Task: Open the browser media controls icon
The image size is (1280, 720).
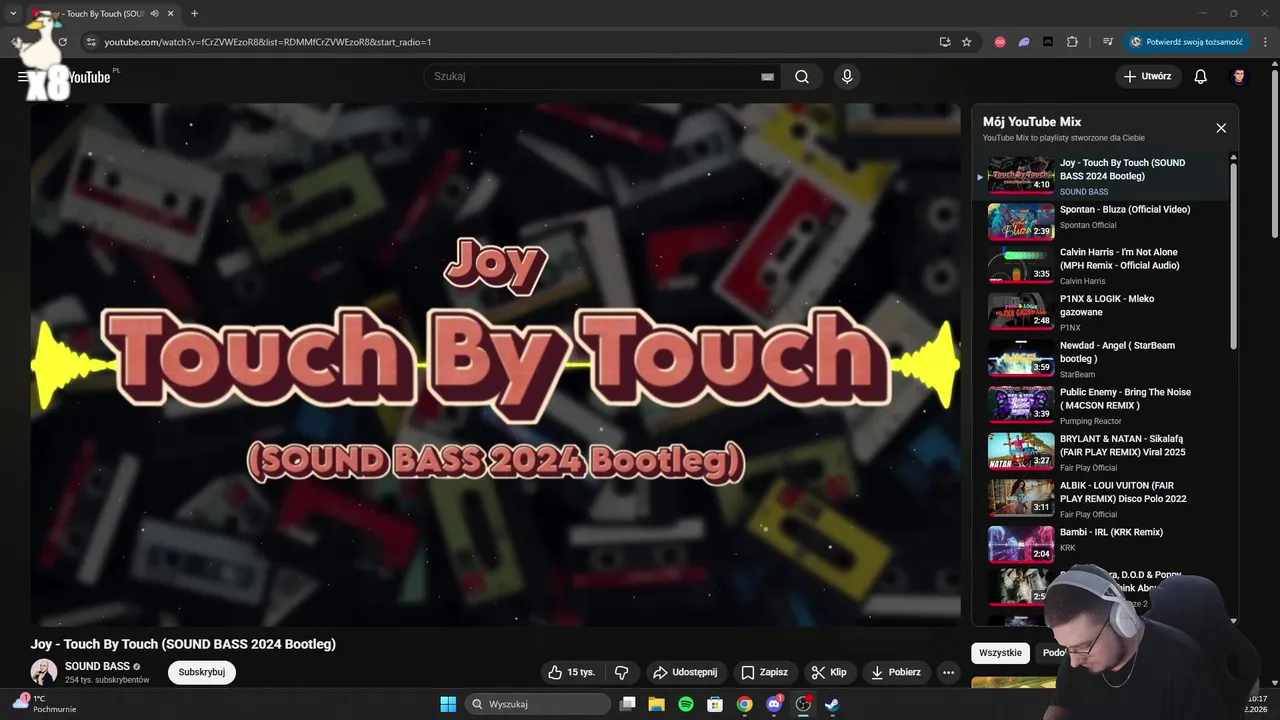Action: point(1108,42)
